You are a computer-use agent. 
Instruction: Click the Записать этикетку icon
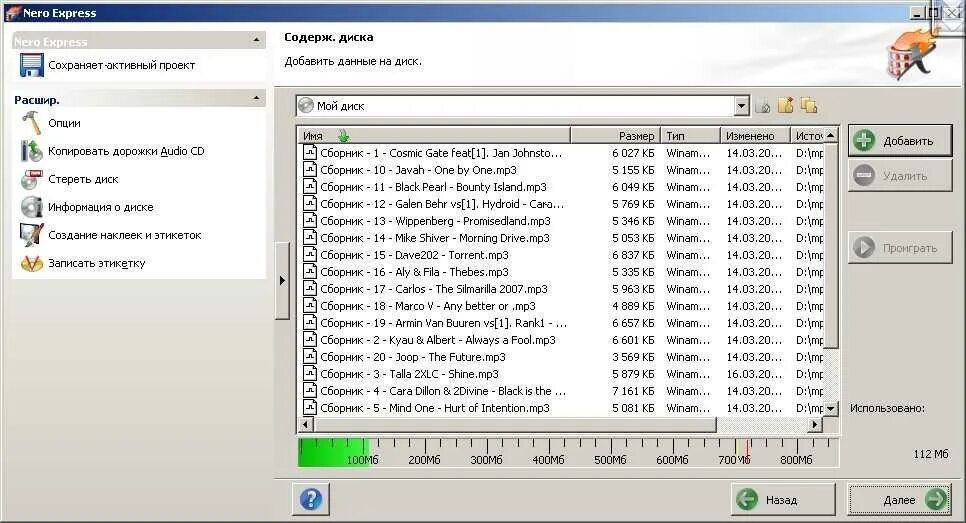31,263
